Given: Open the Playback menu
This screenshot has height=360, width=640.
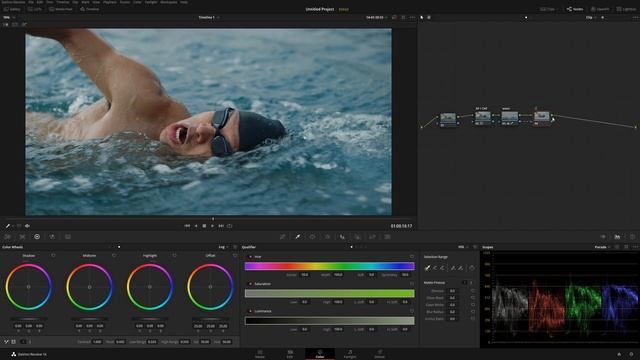Looking at the screenshot, I should click(x=110, y=2).
